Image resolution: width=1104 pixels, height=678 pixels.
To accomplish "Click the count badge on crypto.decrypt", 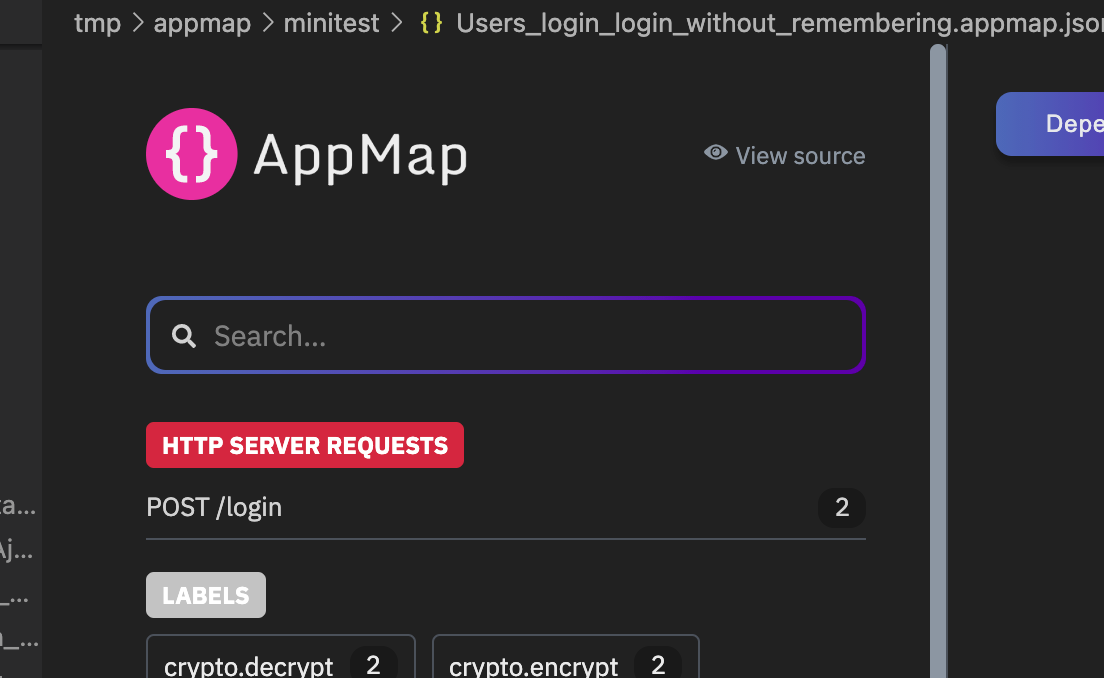I will point(373,664).
